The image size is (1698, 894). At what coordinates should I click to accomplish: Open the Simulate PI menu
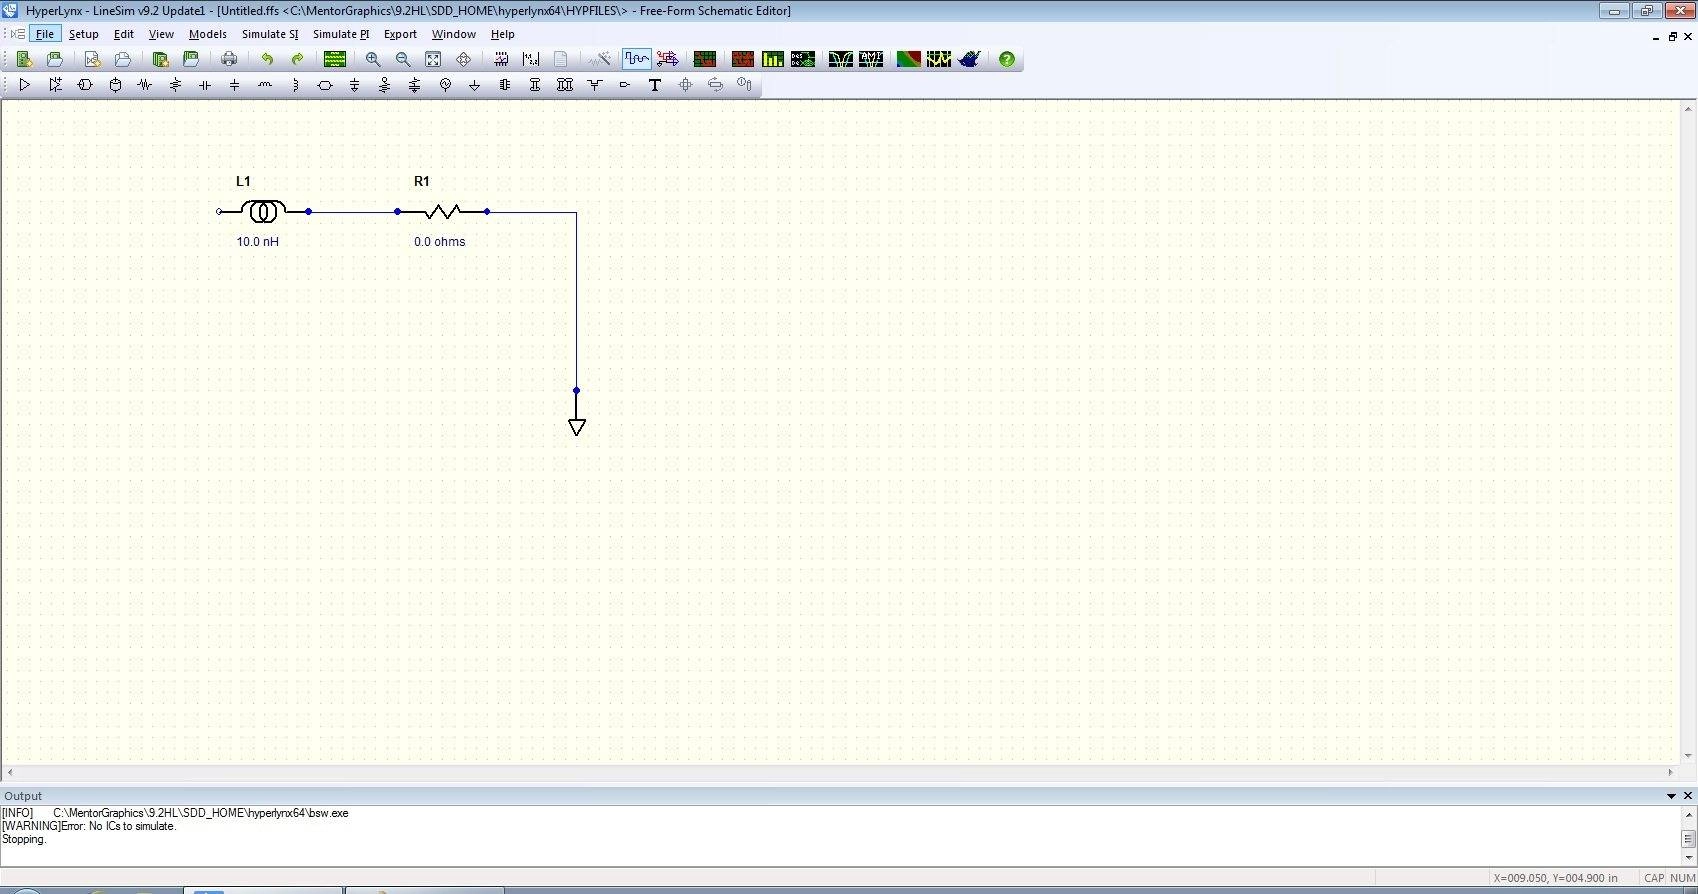pos(341,34)
